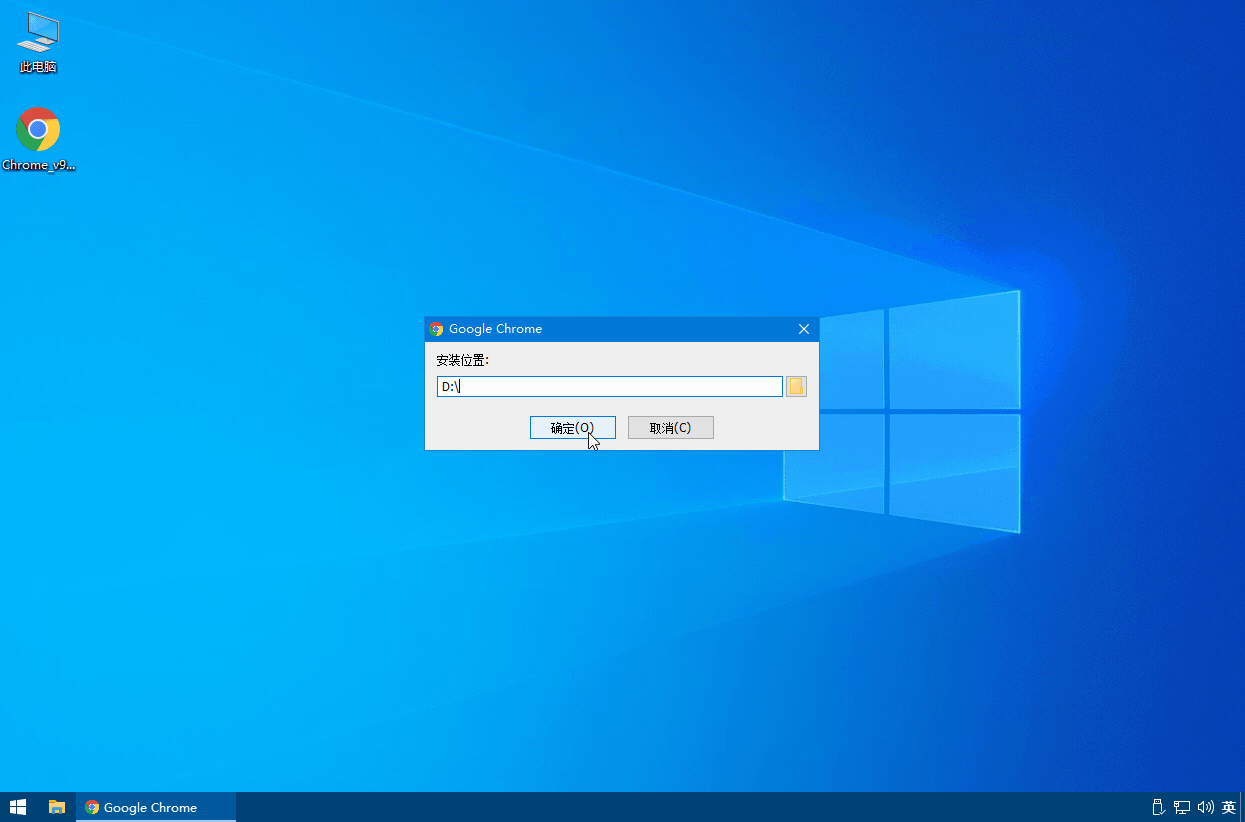Select the Chrome_v9 icon label text

[x=38, y=164]
